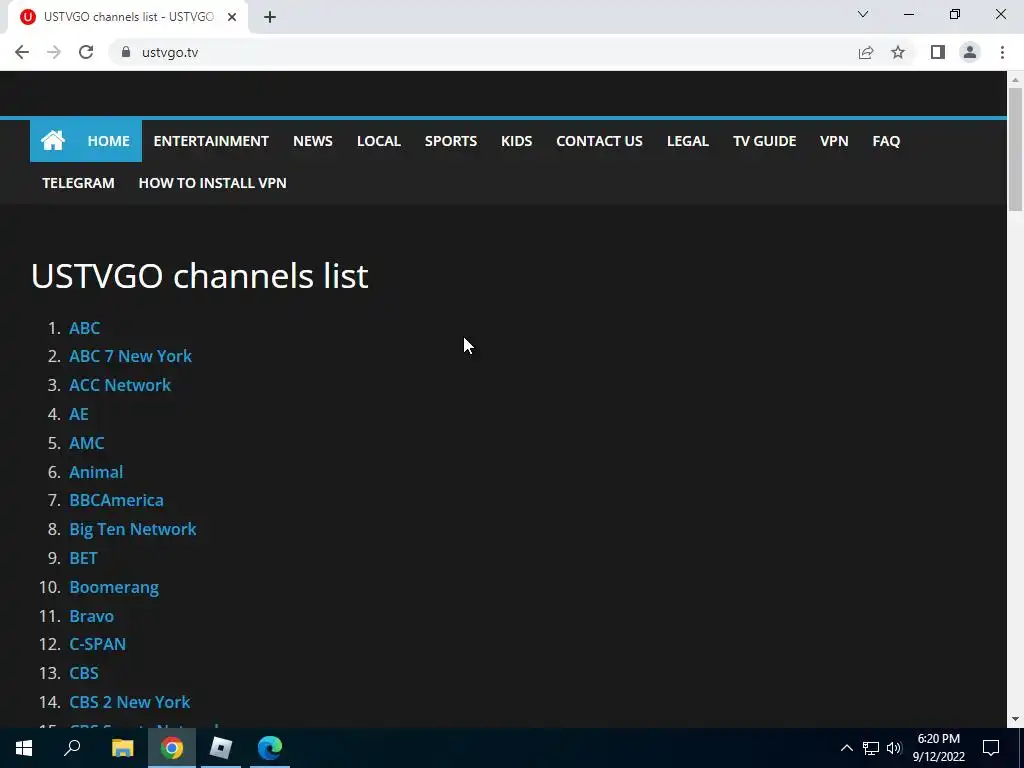Screen dimensions: 1024x768
Task: Open HOW TO INSTALL VPN page
Action: (212, 183)
